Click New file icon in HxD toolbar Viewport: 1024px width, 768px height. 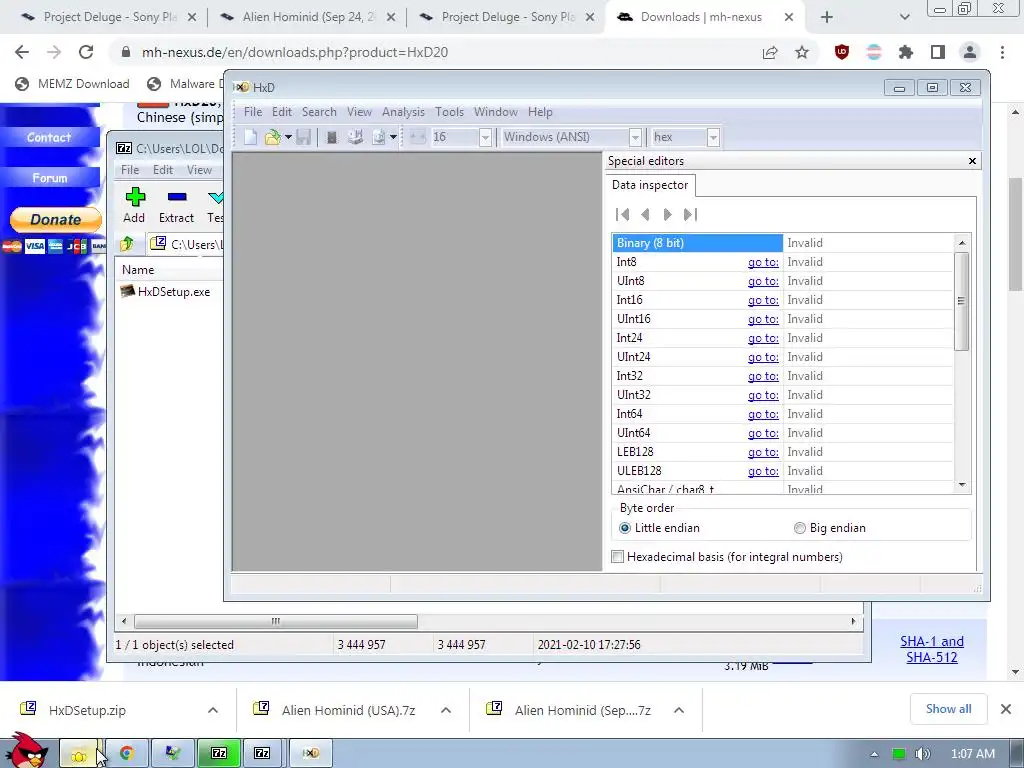[250, 136]
